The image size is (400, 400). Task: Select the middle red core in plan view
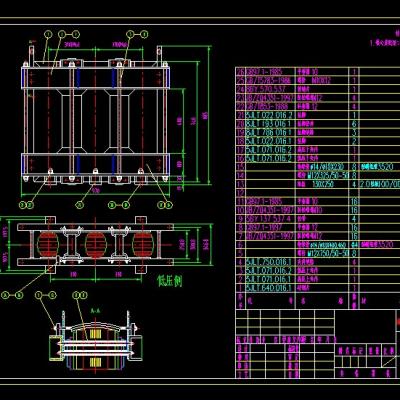[x=96, y=244]
